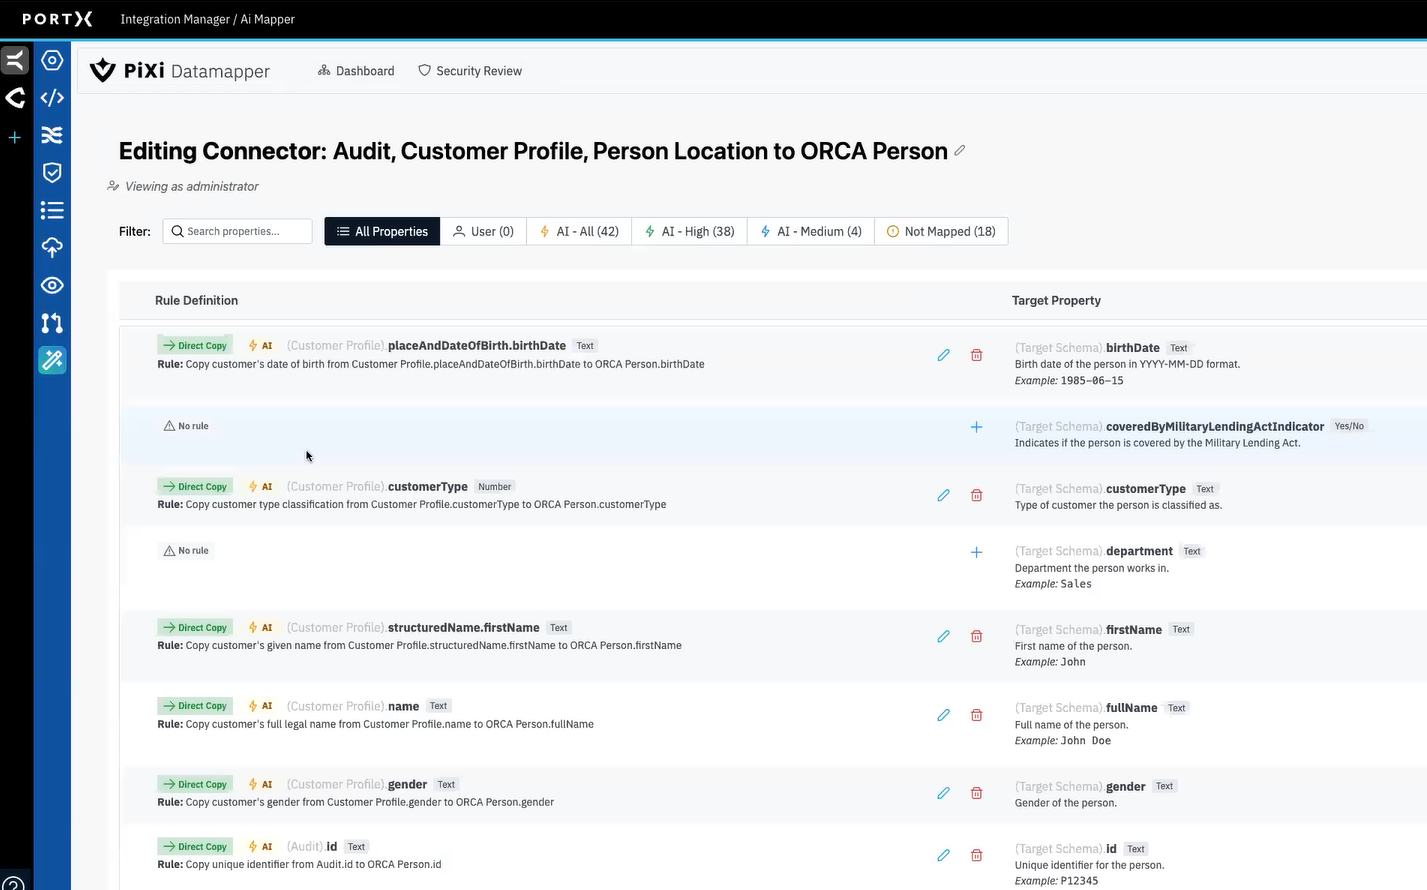1427x890 pixels.
Task: Click the pencil icon beside connector title
Action: pos(960,151)
